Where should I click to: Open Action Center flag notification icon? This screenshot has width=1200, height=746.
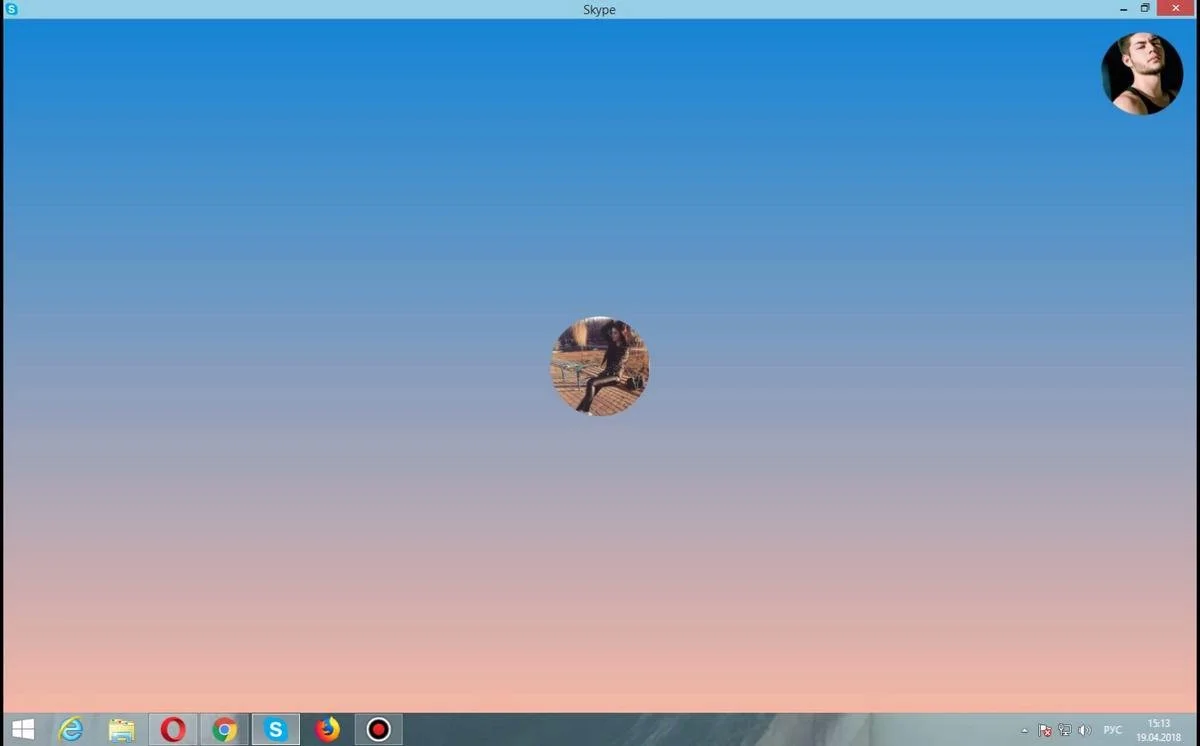pos(1045,731)
